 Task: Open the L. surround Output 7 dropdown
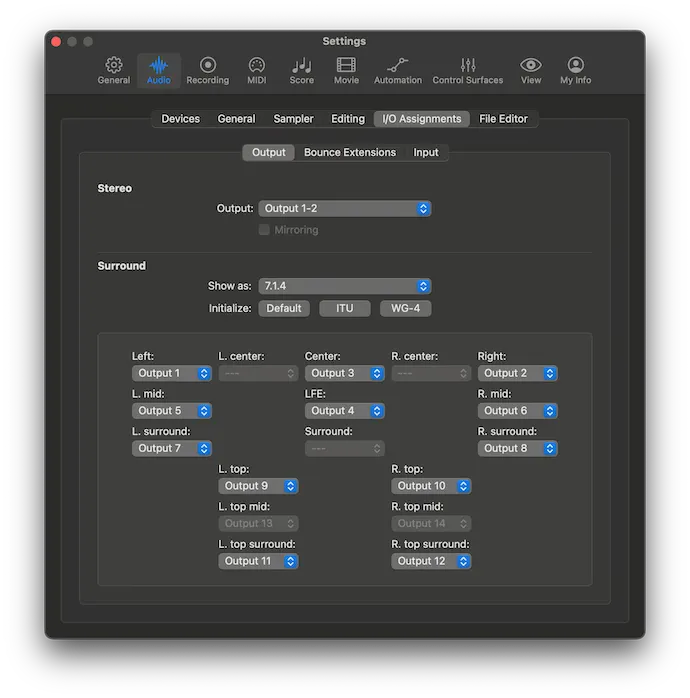171,448
